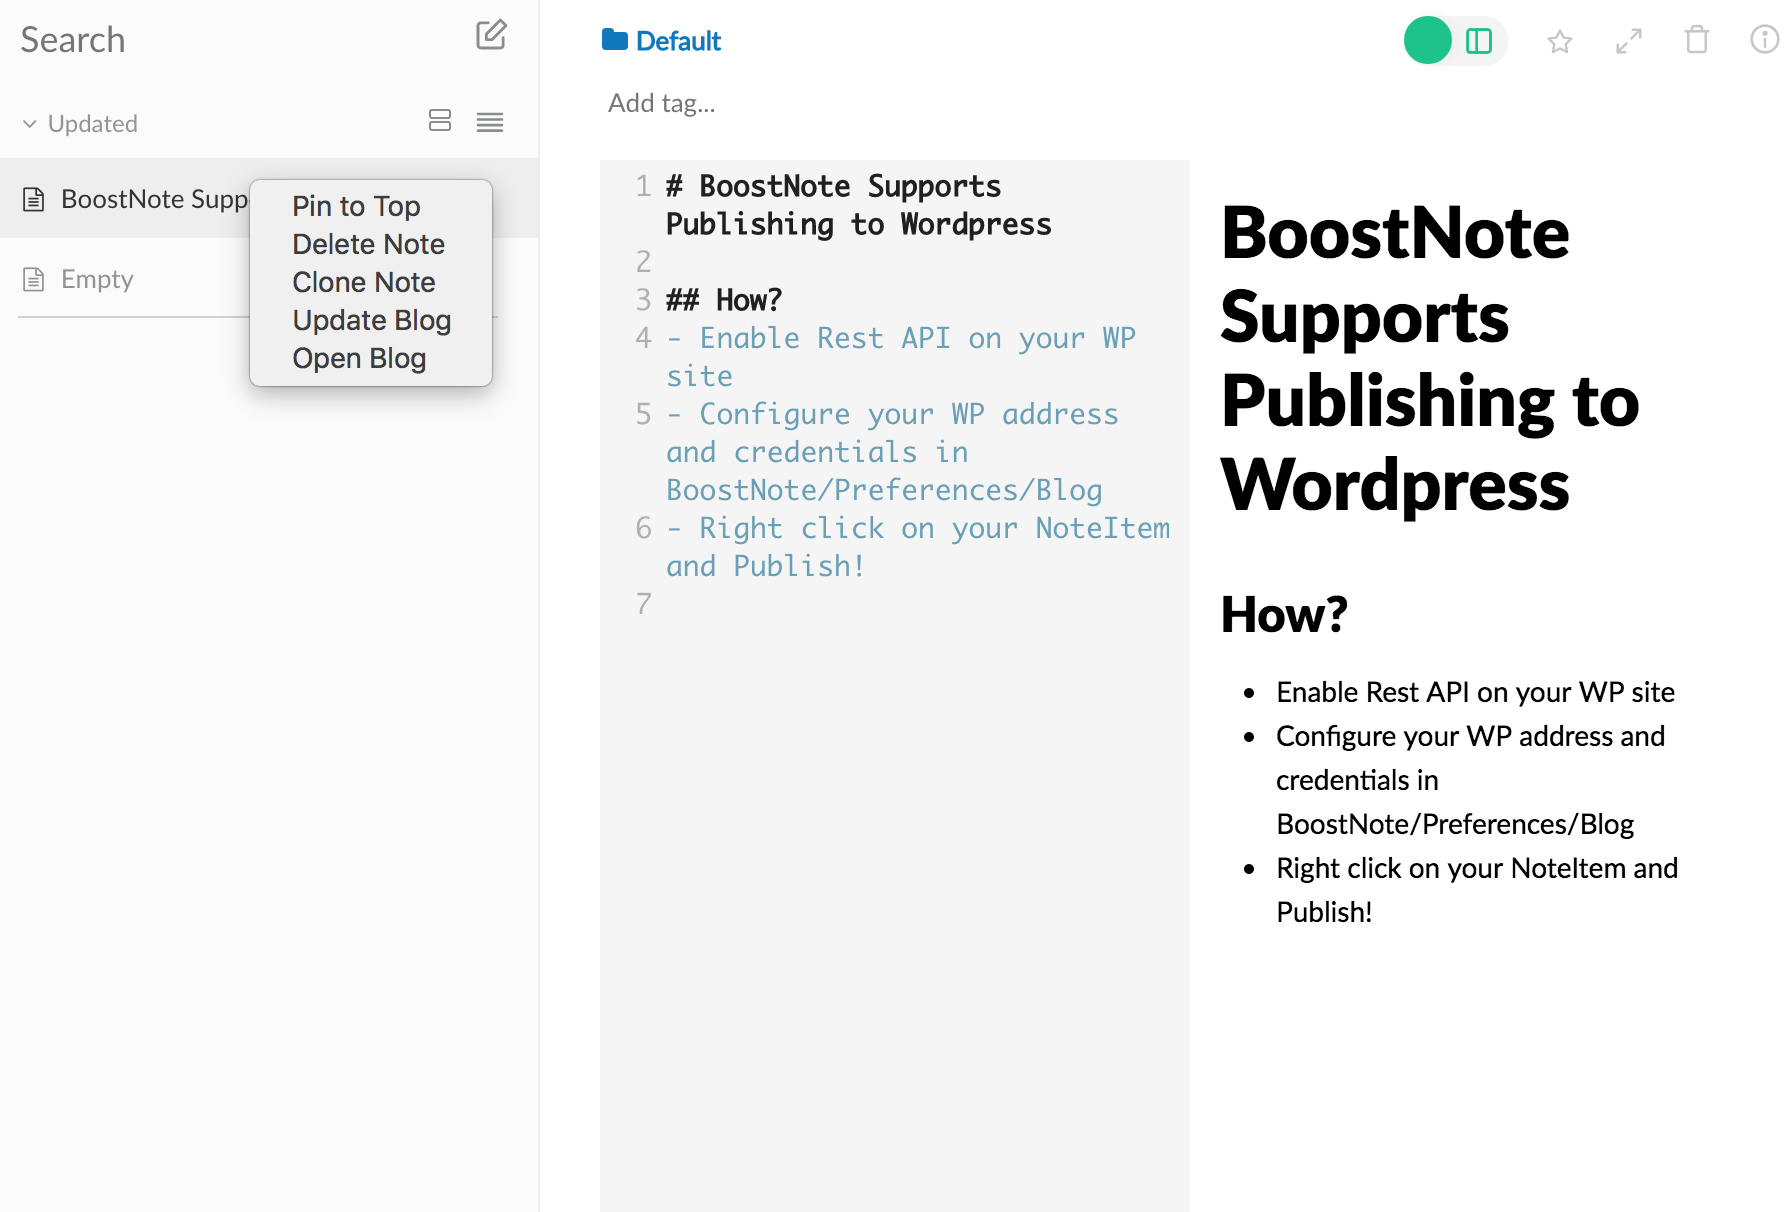Move the note to trash
This screenshot has width=1784, height=1212.
pyautogui.click(x=1697, y=40)
